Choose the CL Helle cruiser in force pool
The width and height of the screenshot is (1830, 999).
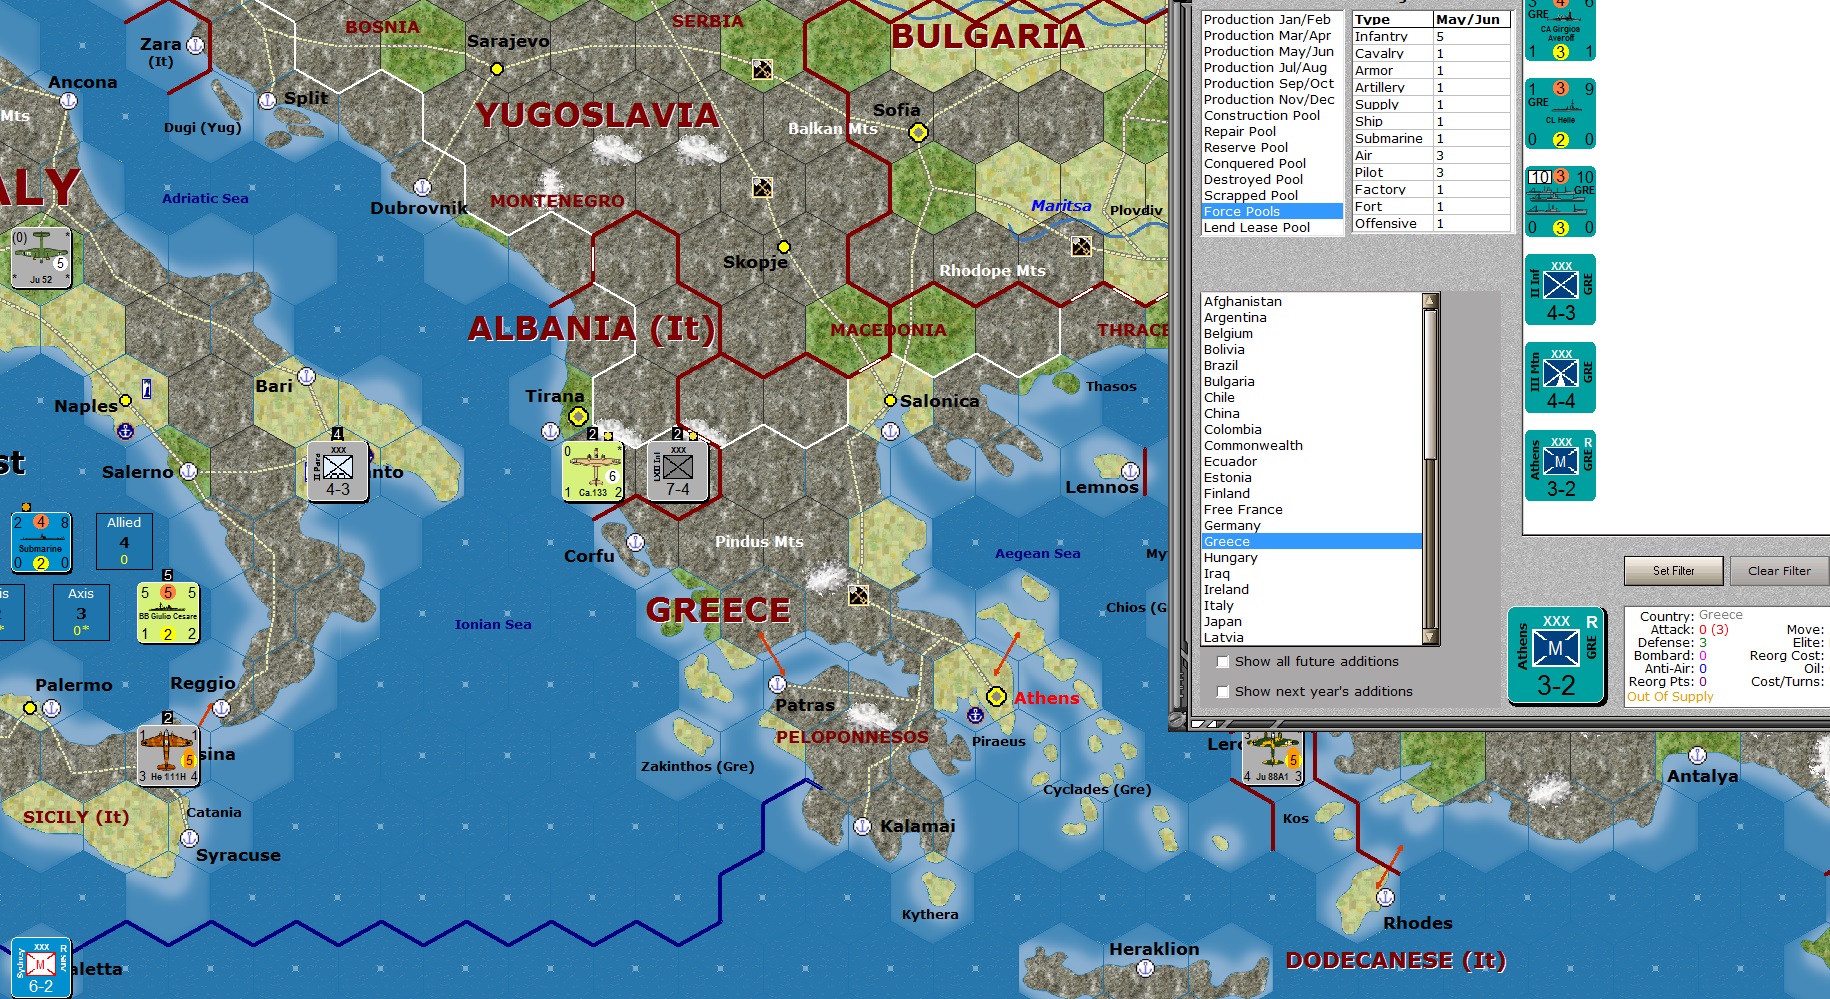pos(1560,114)
